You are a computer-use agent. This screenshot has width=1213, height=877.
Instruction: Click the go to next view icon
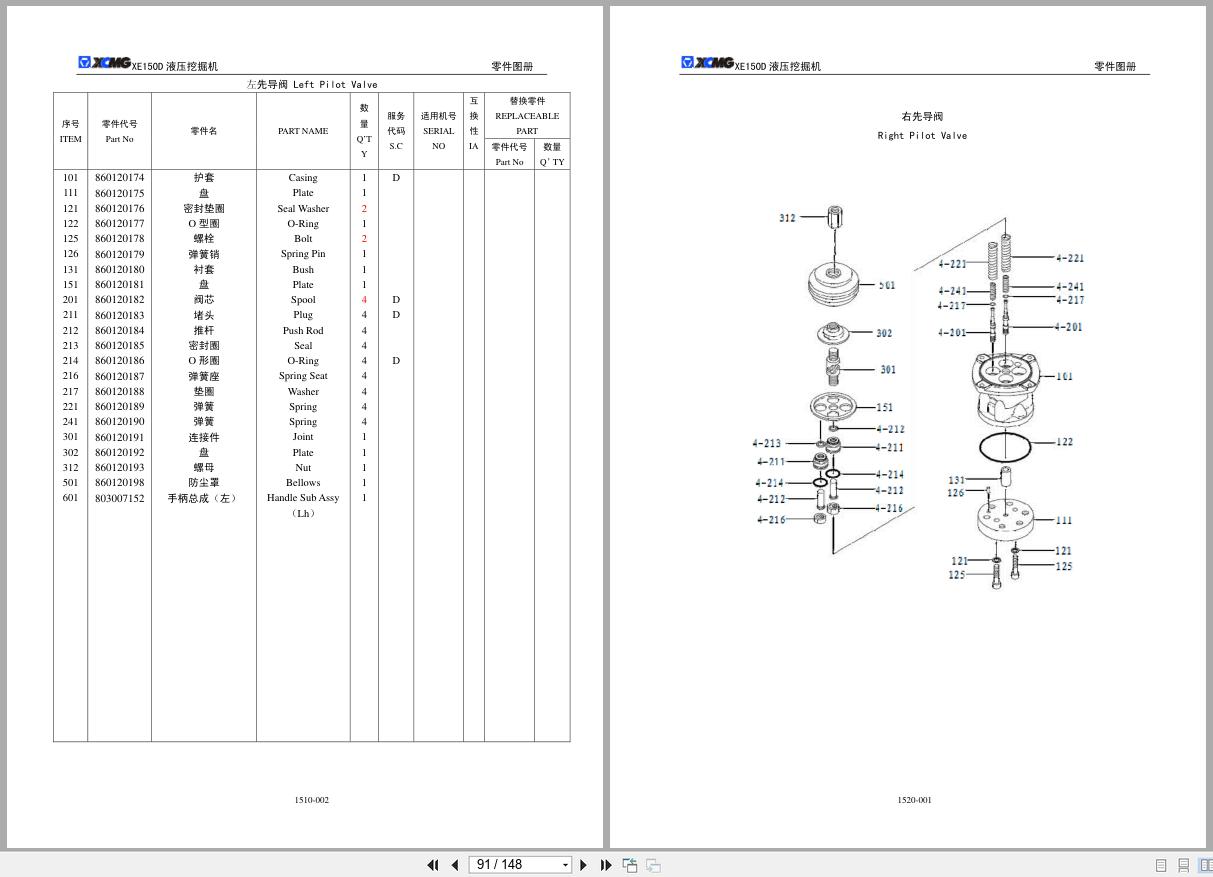coord(653,865)
